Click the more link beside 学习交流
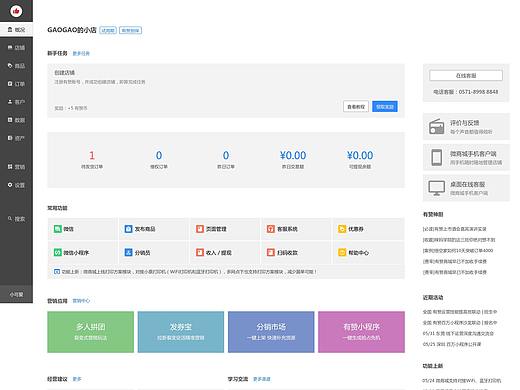 [262, 379]
